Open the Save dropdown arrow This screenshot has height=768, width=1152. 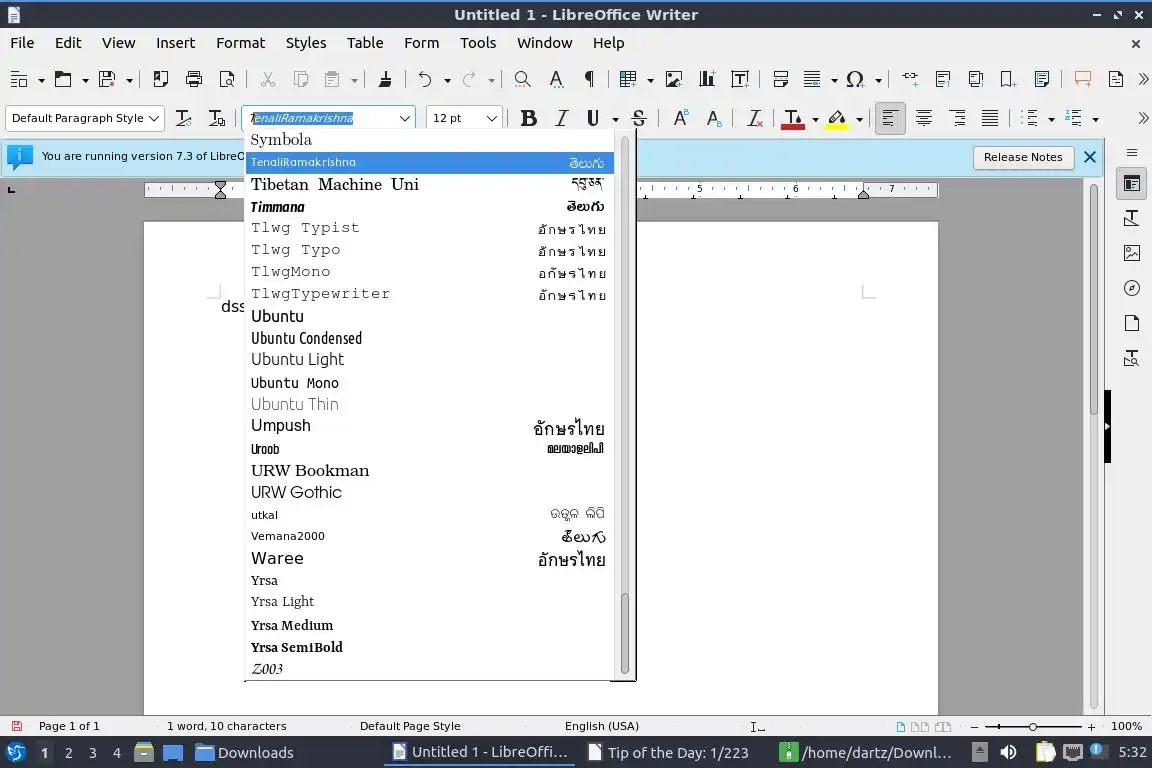129,80
